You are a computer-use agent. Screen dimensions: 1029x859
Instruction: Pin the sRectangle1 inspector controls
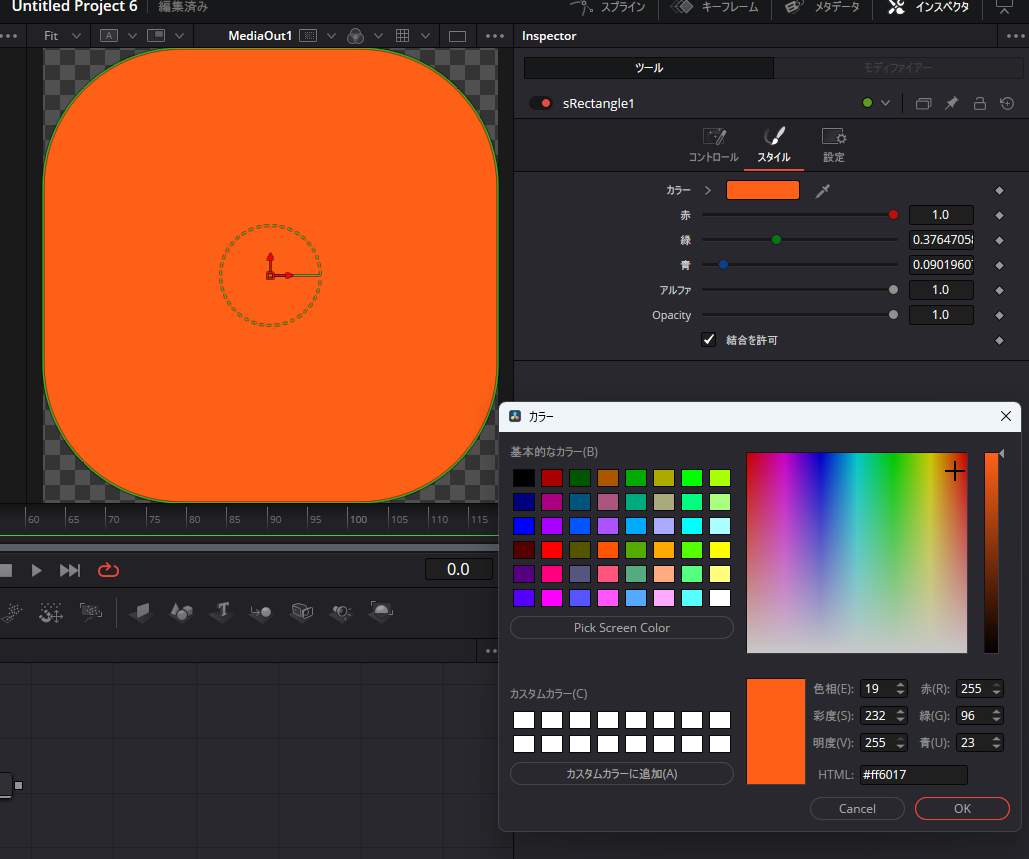tap(952, 103)
